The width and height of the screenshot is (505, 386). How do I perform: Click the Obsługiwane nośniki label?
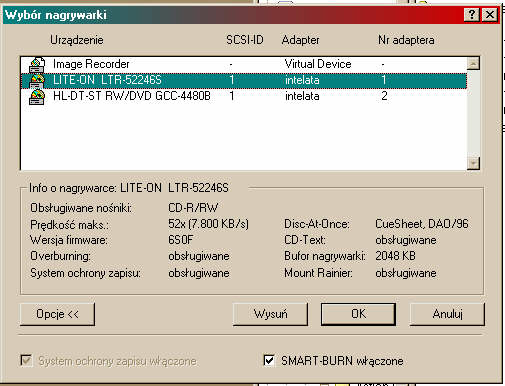81,208
